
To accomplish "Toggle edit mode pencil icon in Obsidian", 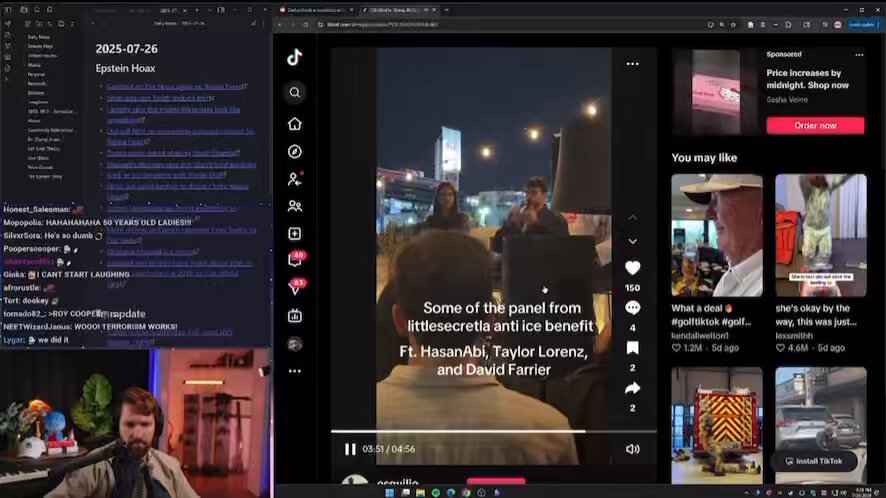I will pyautogui.click(x=254, y=24).
